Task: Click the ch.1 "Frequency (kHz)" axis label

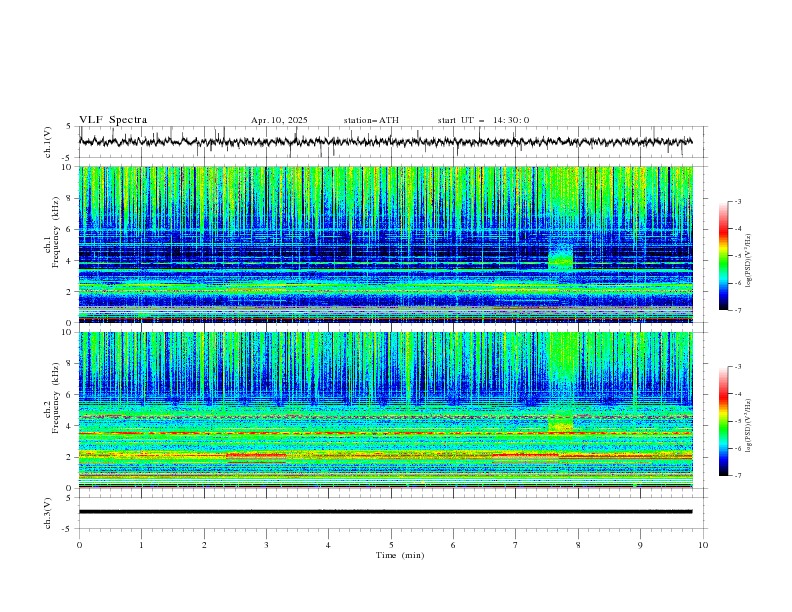Action: point(55,233)
